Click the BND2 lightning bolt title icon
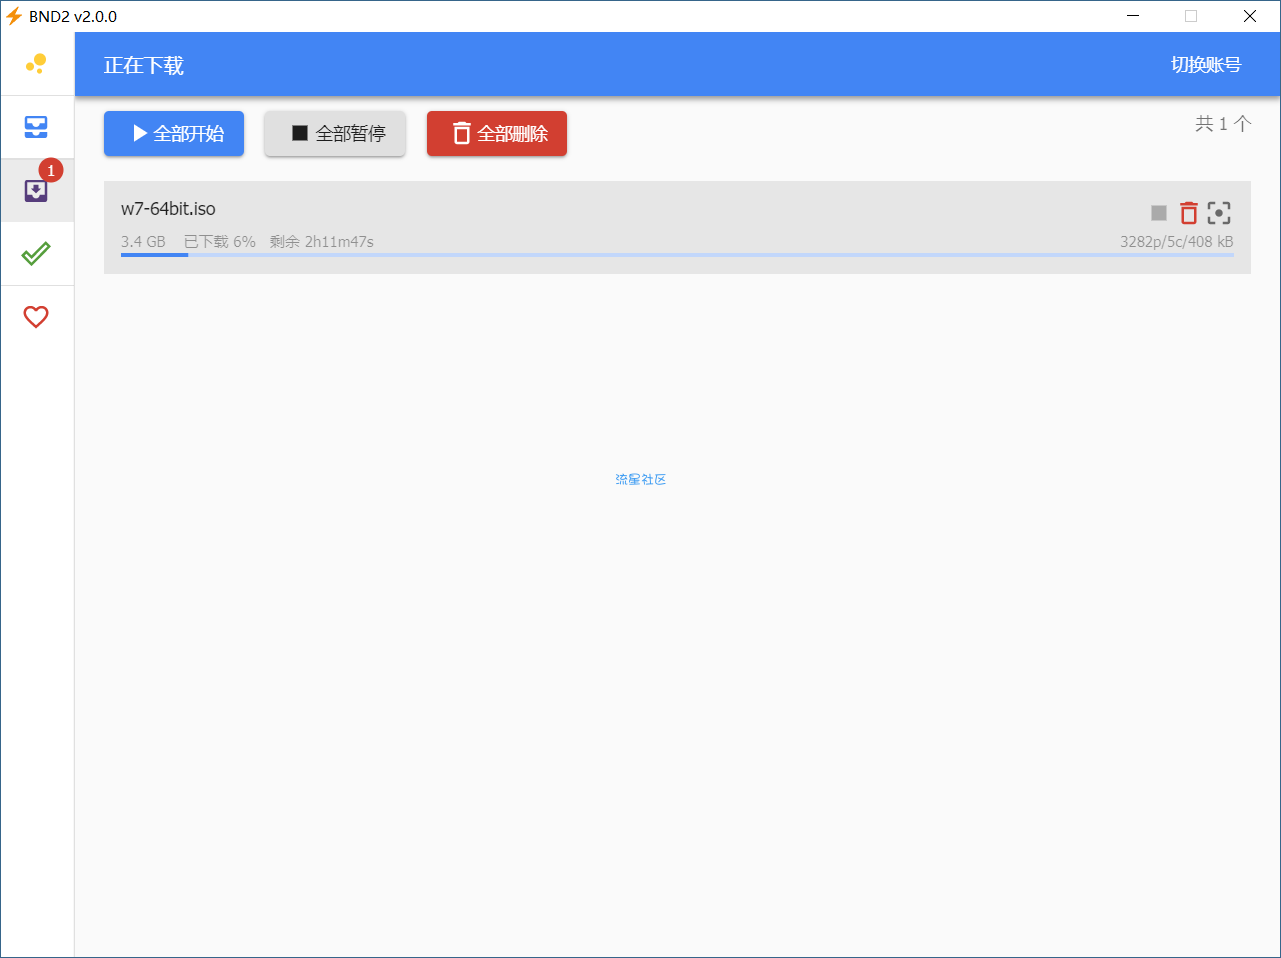The width and height of the screenshot is (1281, 958). pyautogui.click(x=14, y=16)
